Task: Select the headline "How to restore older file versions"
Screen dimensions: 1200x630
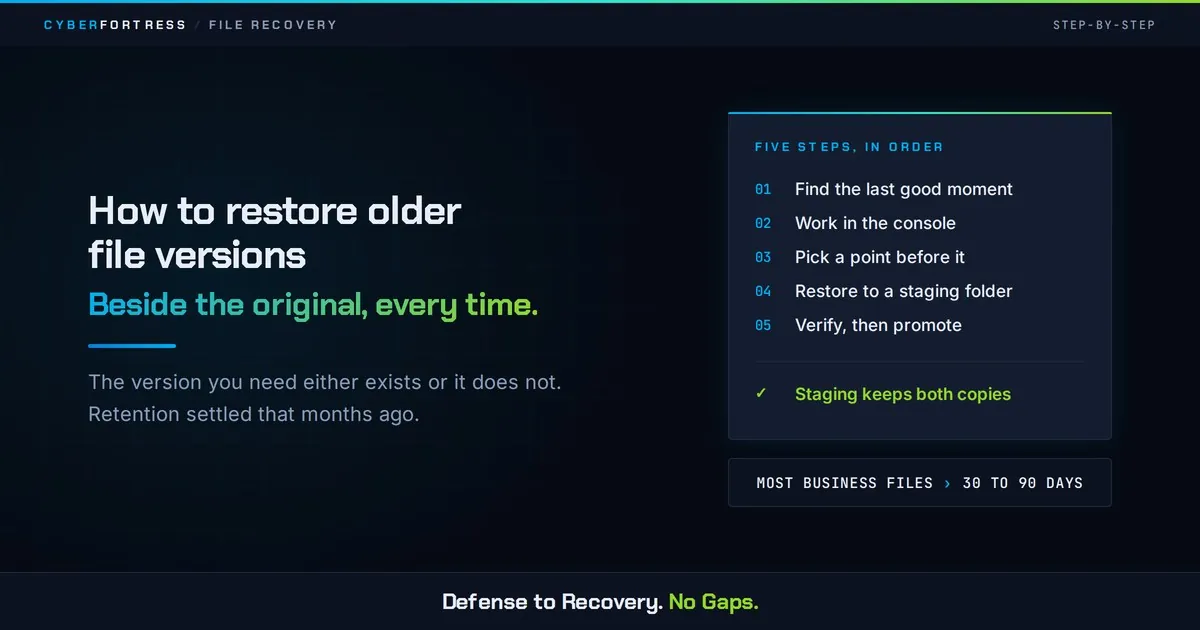Action: pyautogui.click(x=275, y=233)
